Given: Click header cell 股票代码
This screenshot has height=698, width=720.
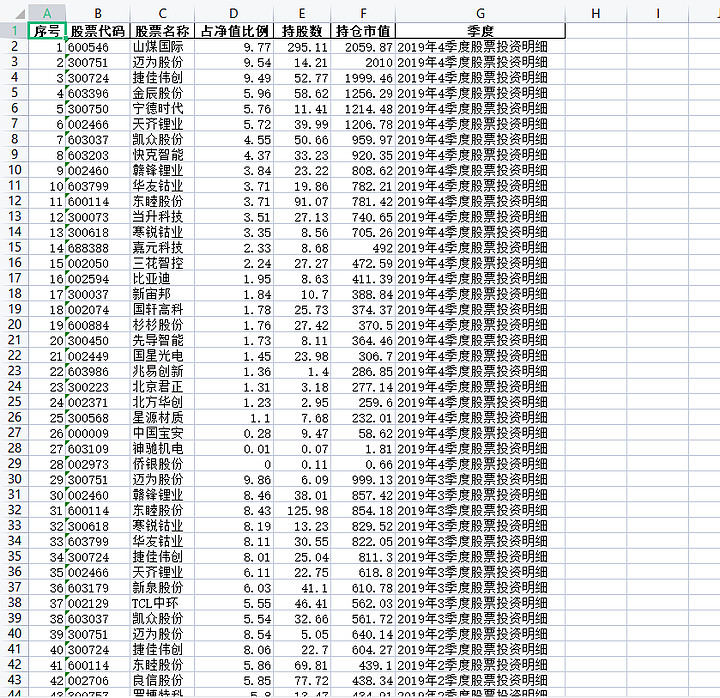Looking at the screenshot, I should [x=98, y=31].
